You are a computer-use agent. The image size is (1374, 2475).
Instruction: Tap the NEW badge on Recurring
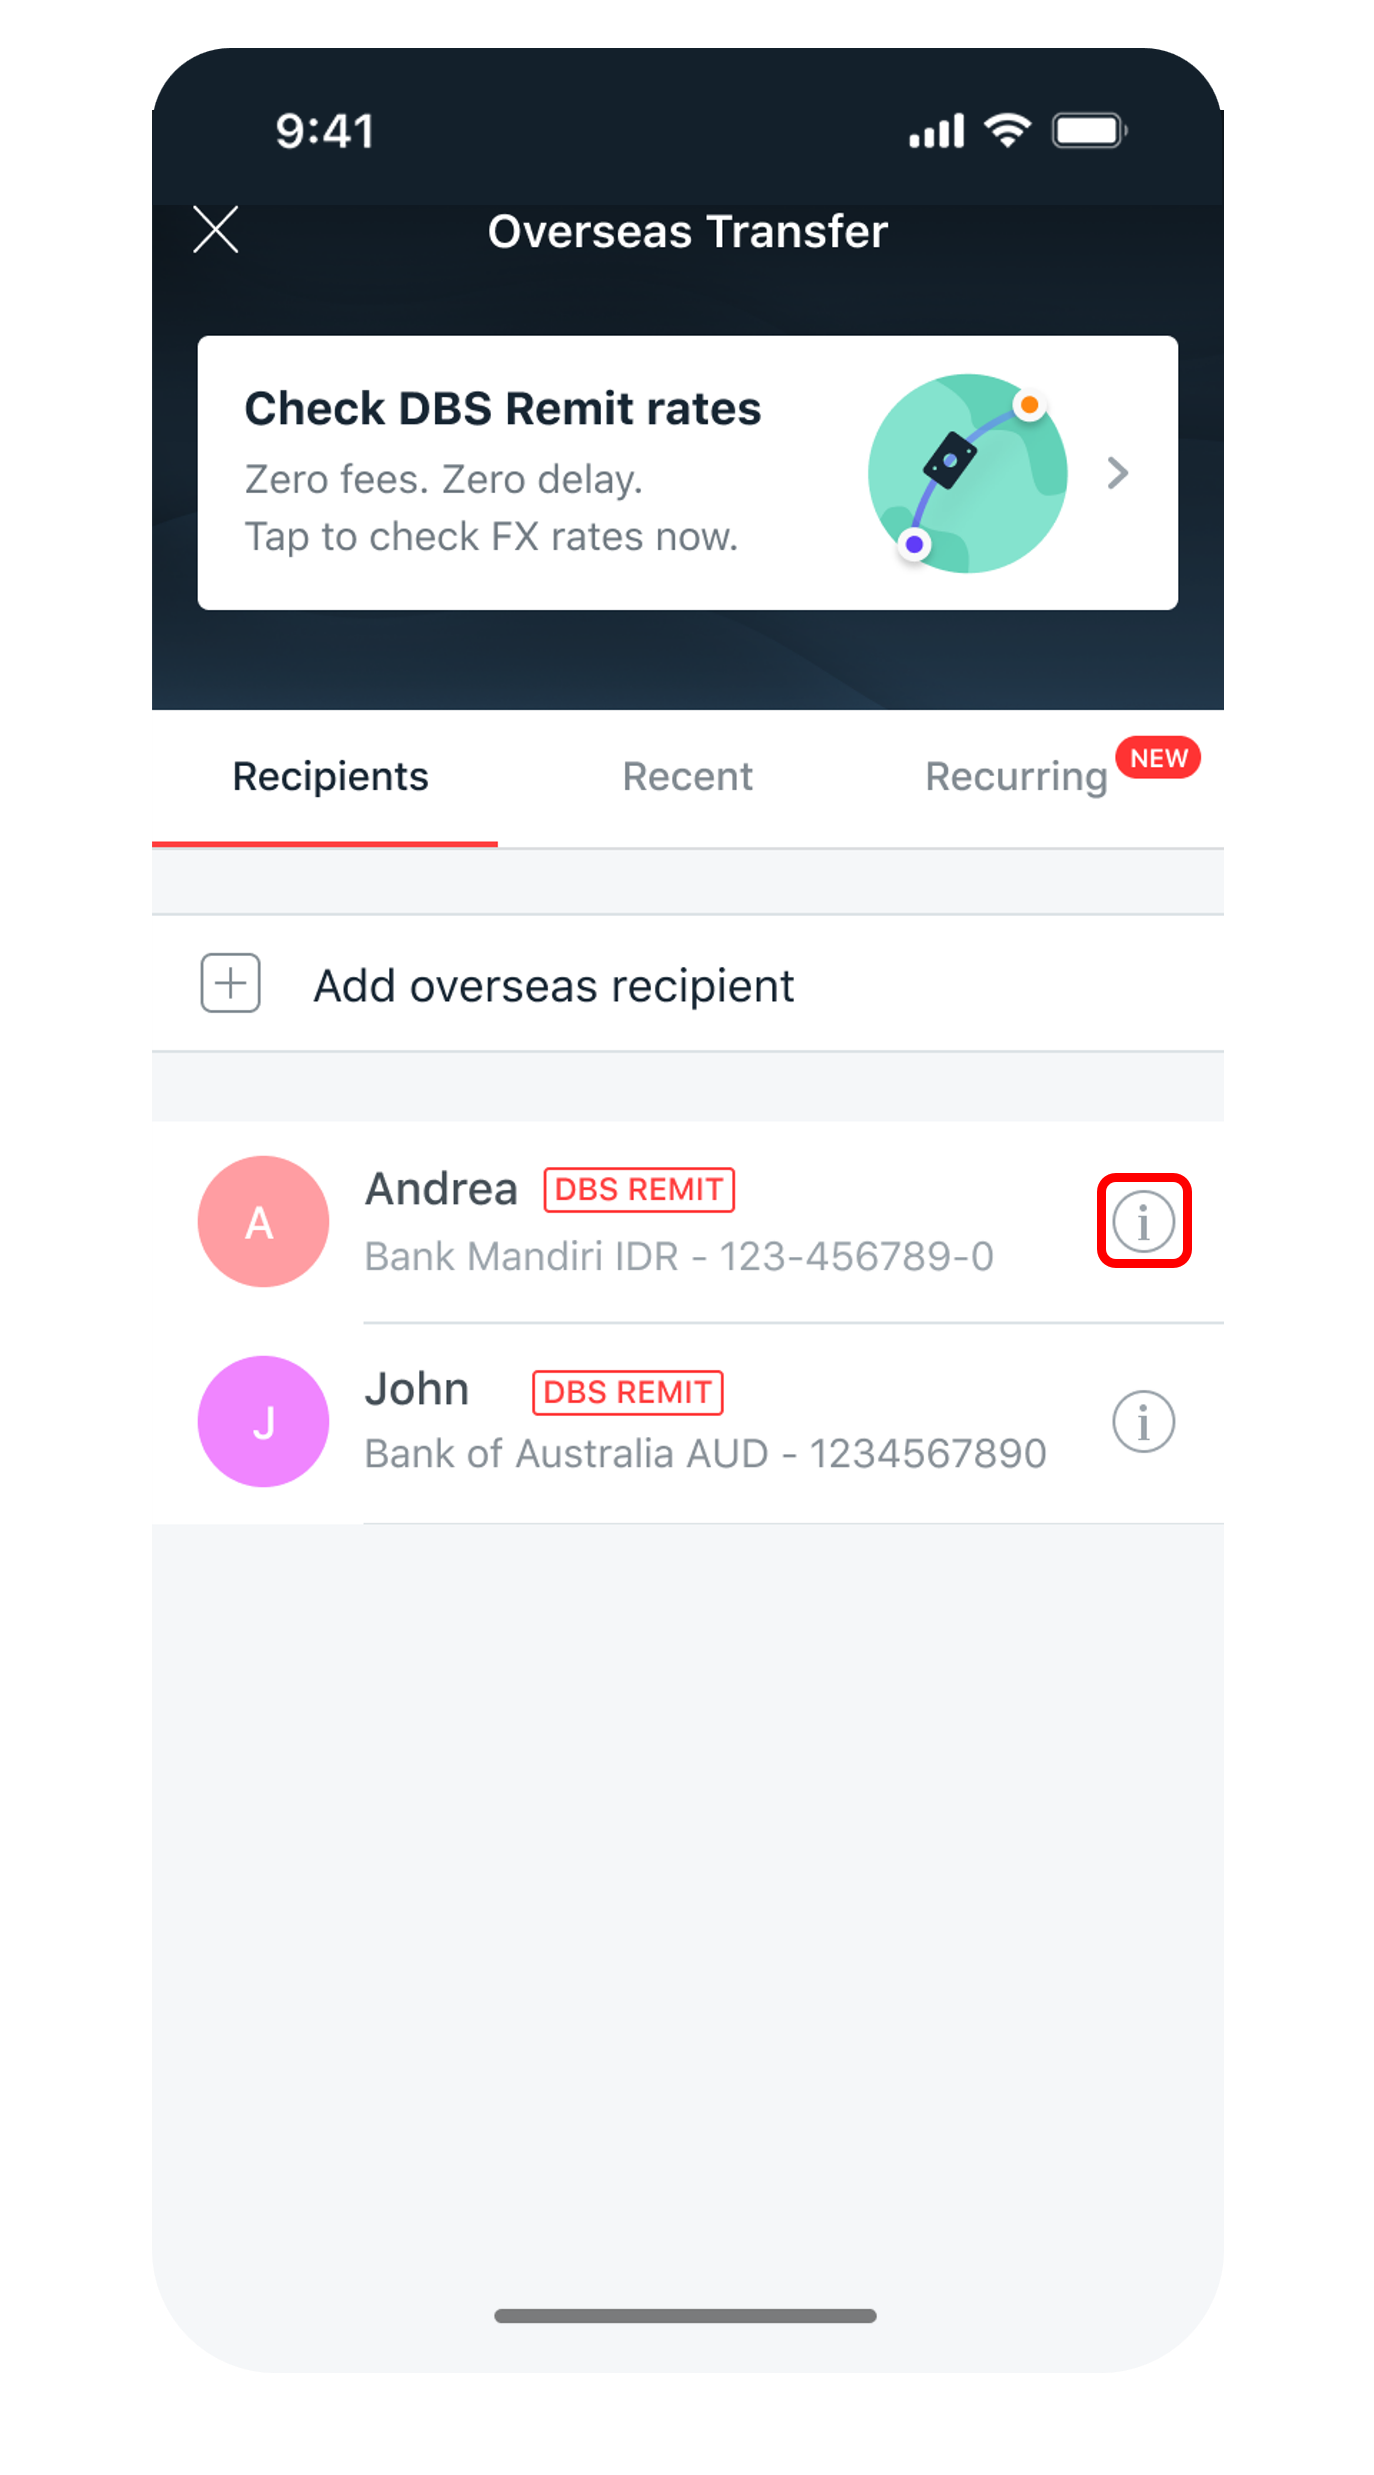(x=1158, y=758)
